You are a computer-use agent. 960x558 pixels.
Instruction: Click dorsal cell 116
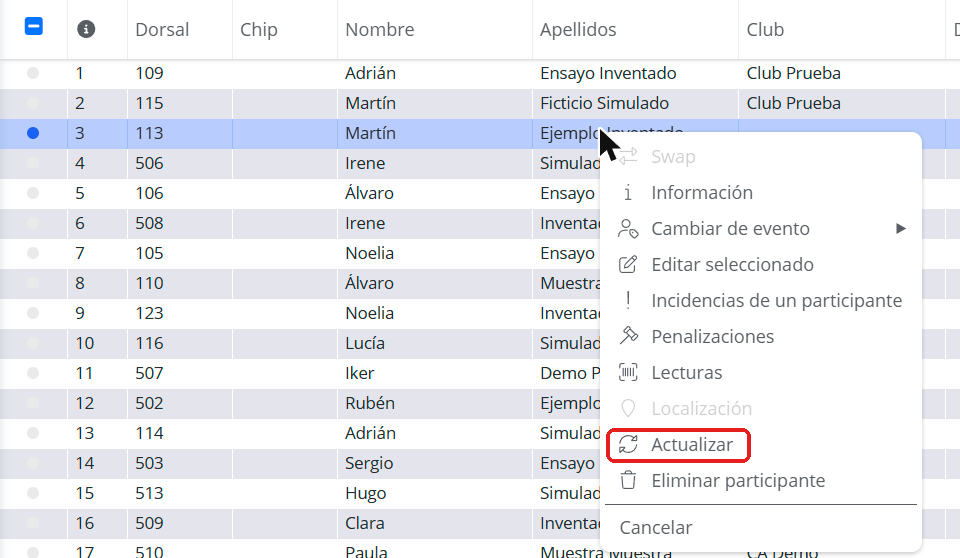(149, 343)
